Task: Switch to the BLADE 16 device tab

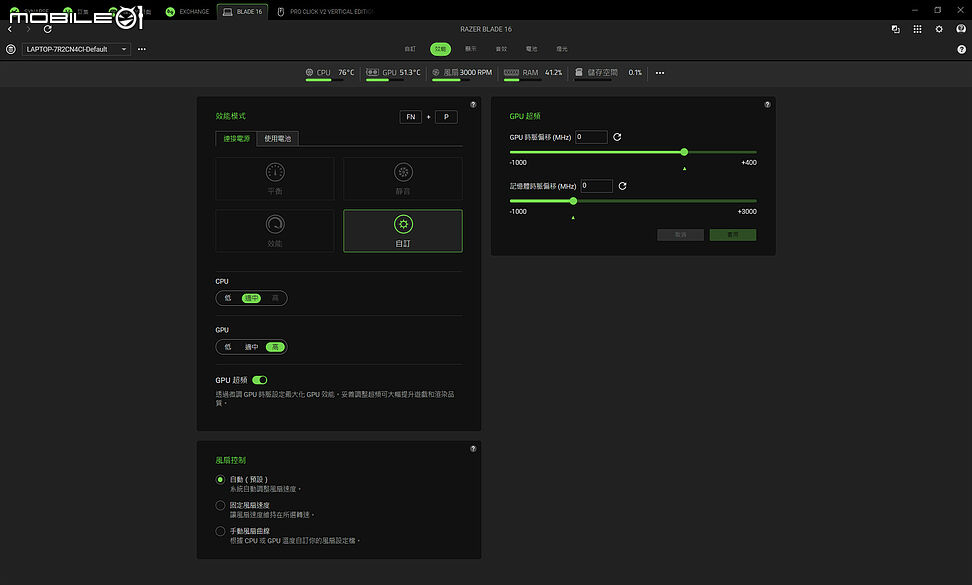Action: point(242,12)
